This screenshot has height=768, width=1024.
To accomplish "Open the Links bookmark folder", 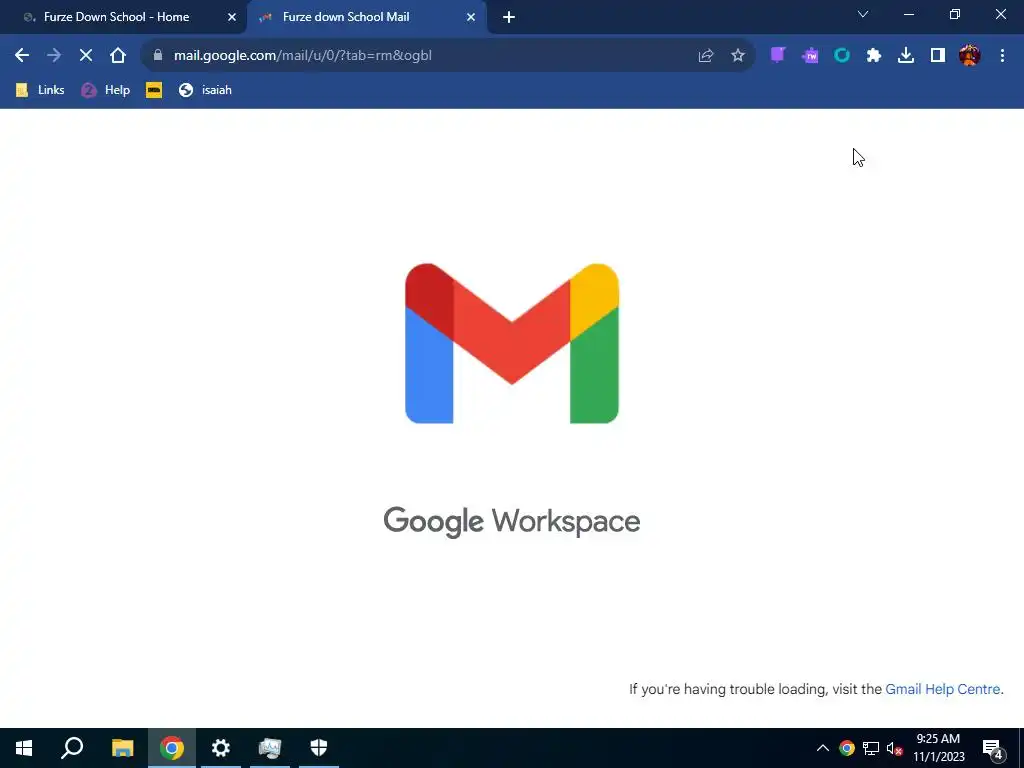I will tap(40, 90).
